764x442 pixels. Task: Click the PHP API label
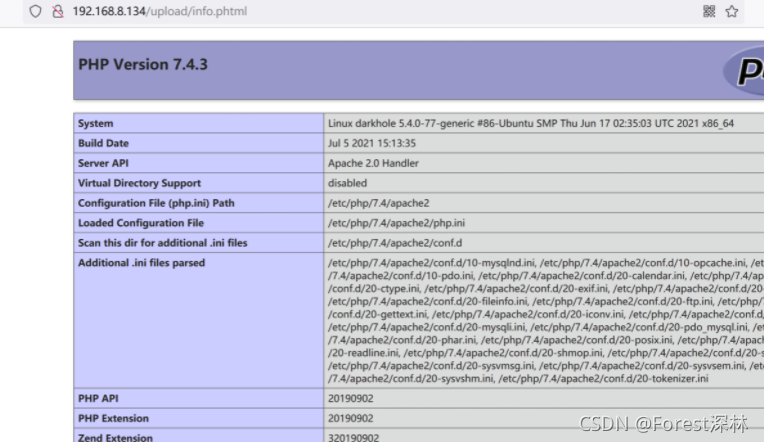coord(98,399)
